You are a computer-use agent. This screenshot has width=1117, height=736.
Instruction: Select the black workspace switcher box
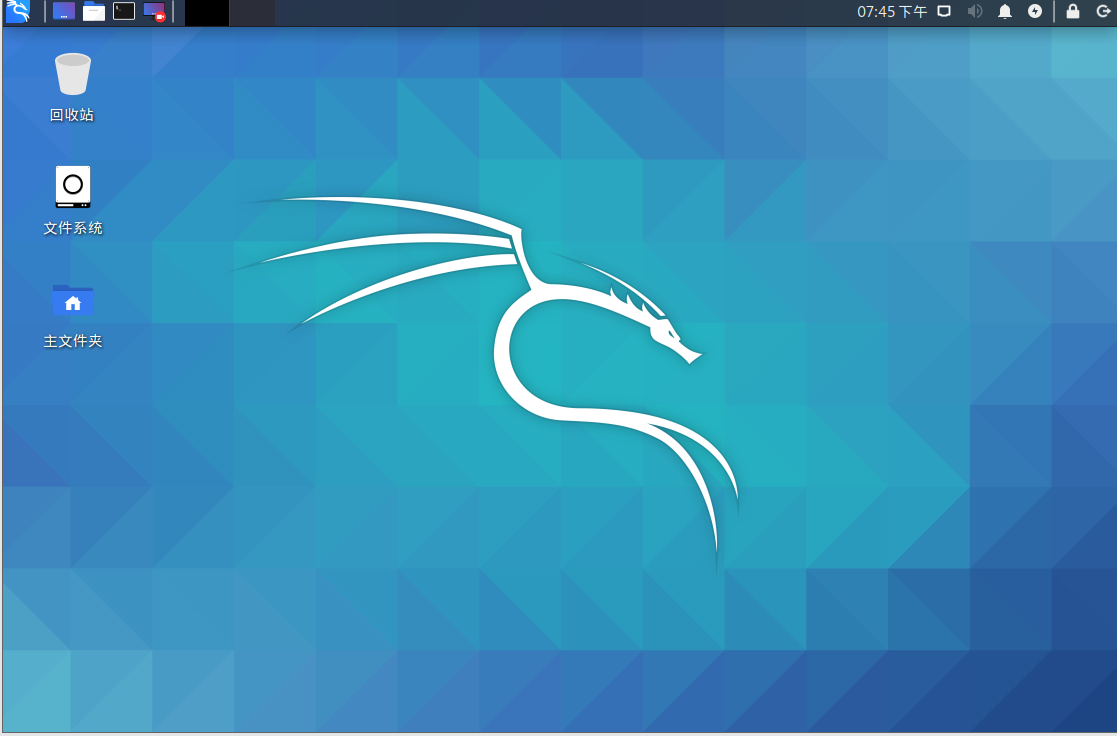[207, 13]
